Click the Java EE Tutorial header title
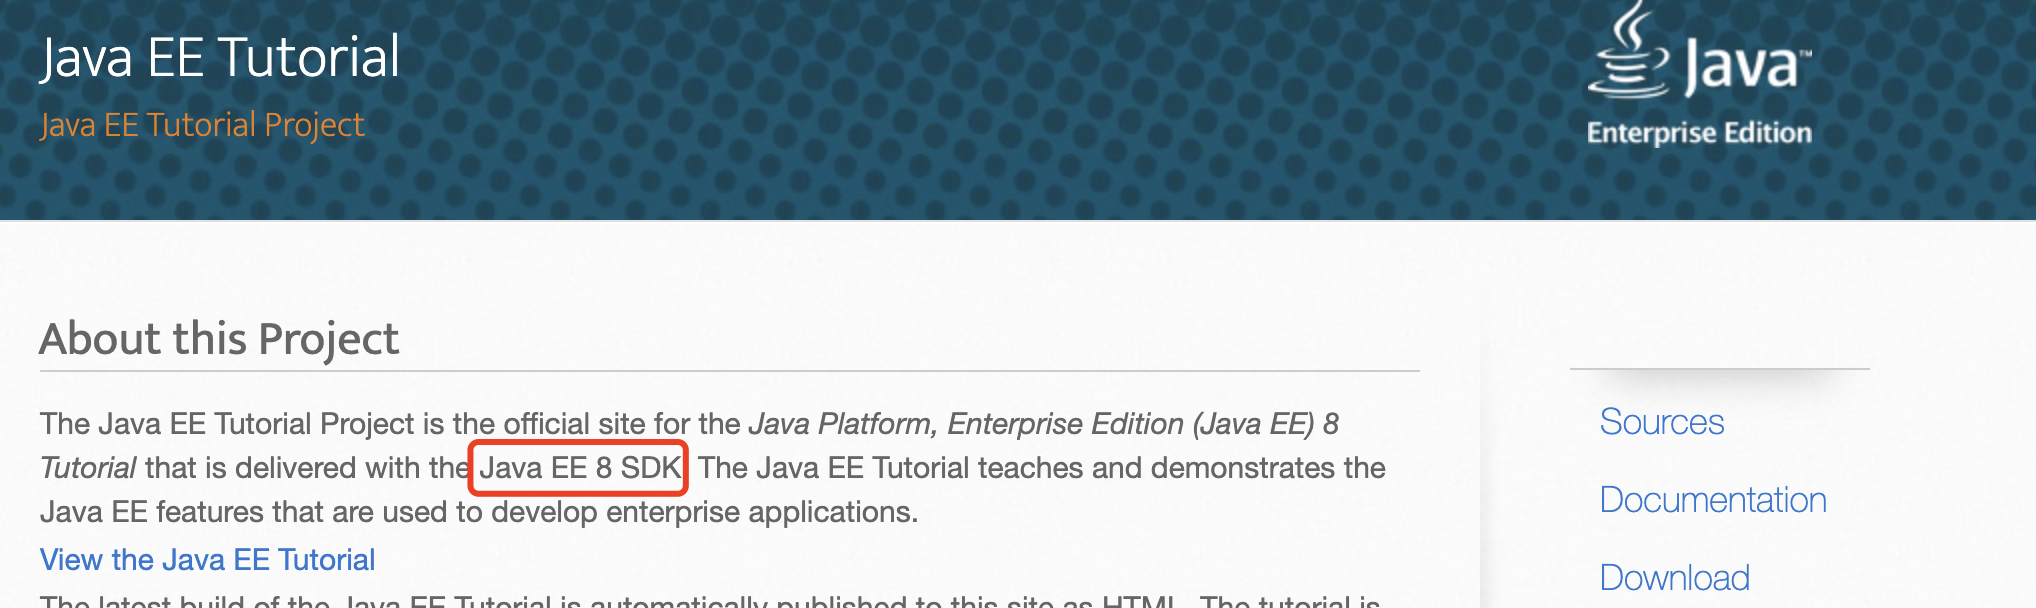Image resolution: width=2036 pixels, height=608 pixels. click(220, 57)
